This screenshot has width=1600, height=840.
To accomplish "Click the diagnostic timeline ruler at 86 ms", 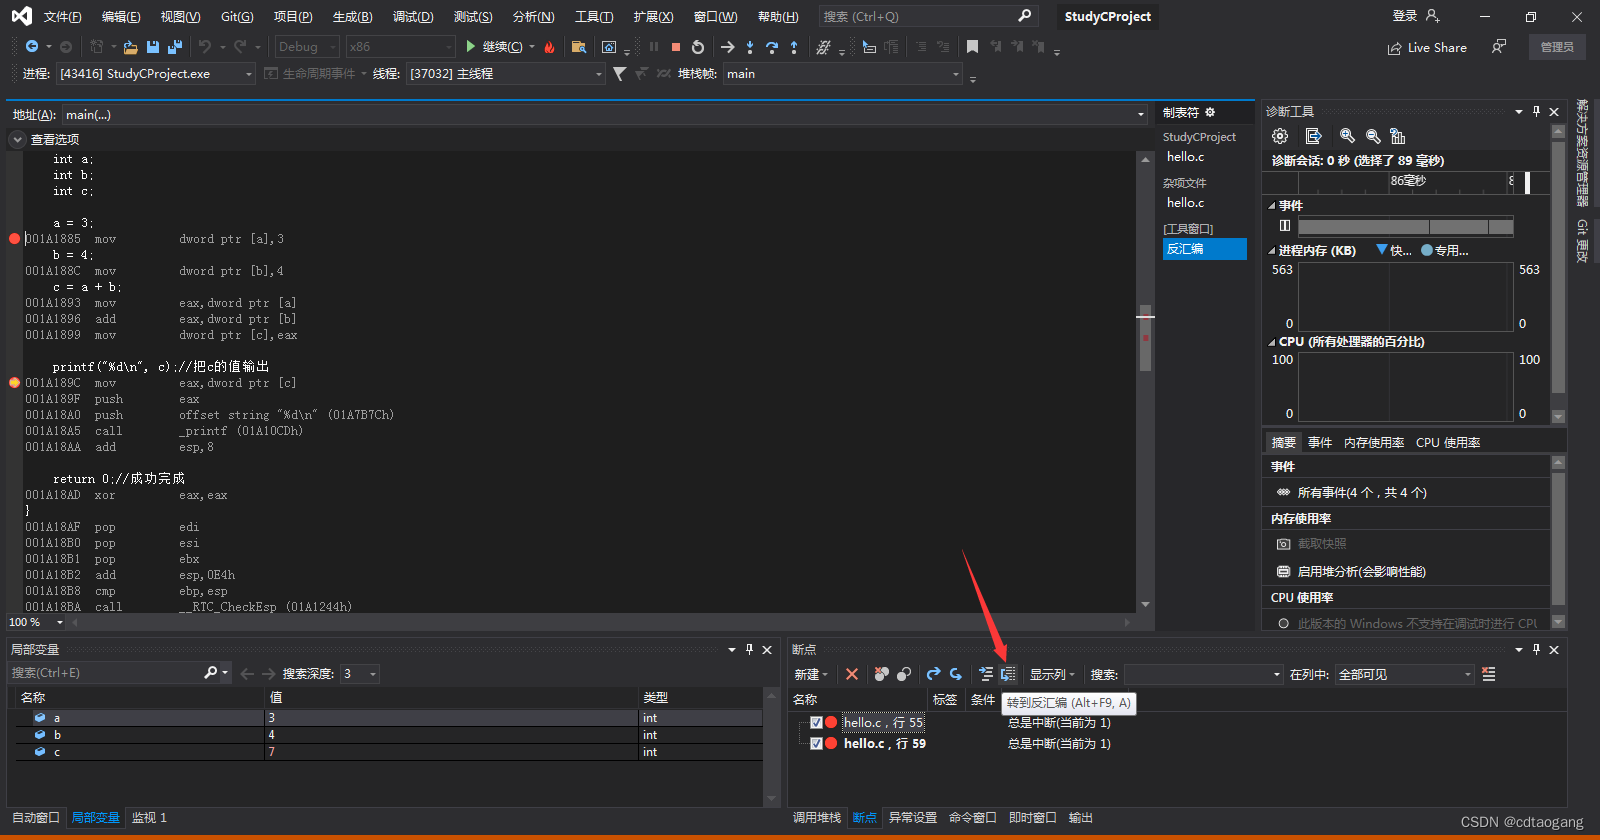I will (x=1408, y=181).
